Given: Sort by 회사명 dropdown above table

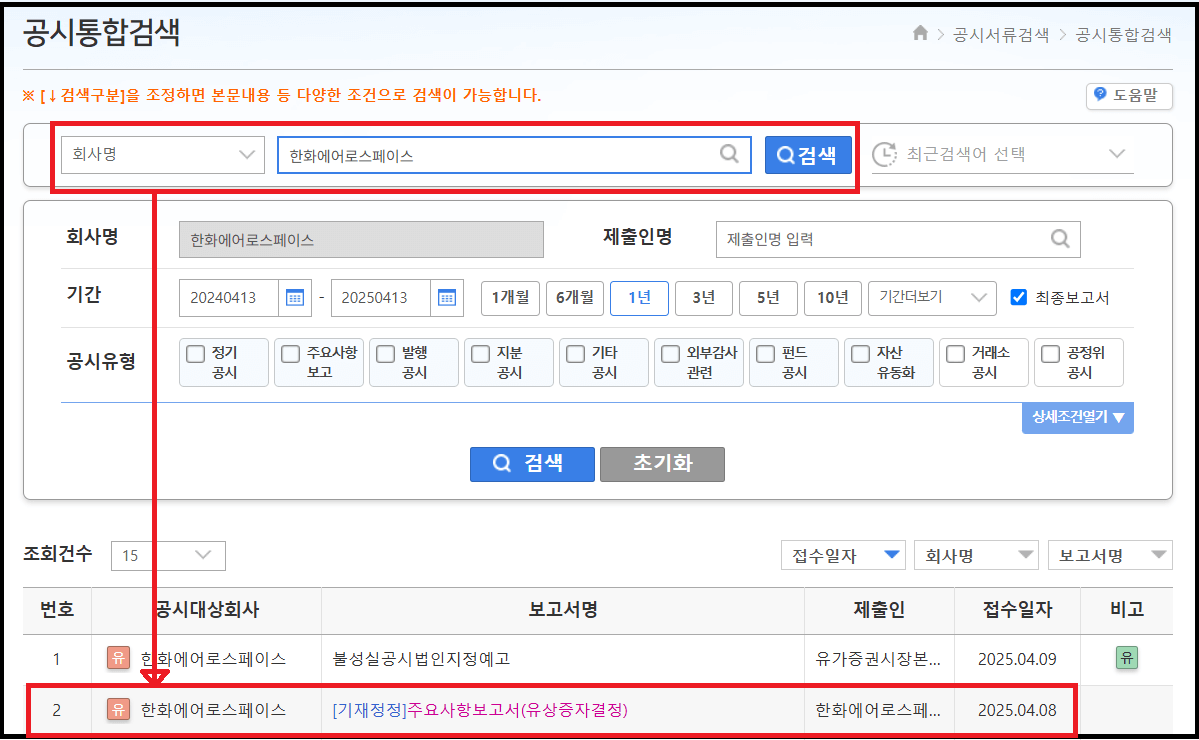Looking at the screenshot, I should pyautogui.click(x=976, y=555).
